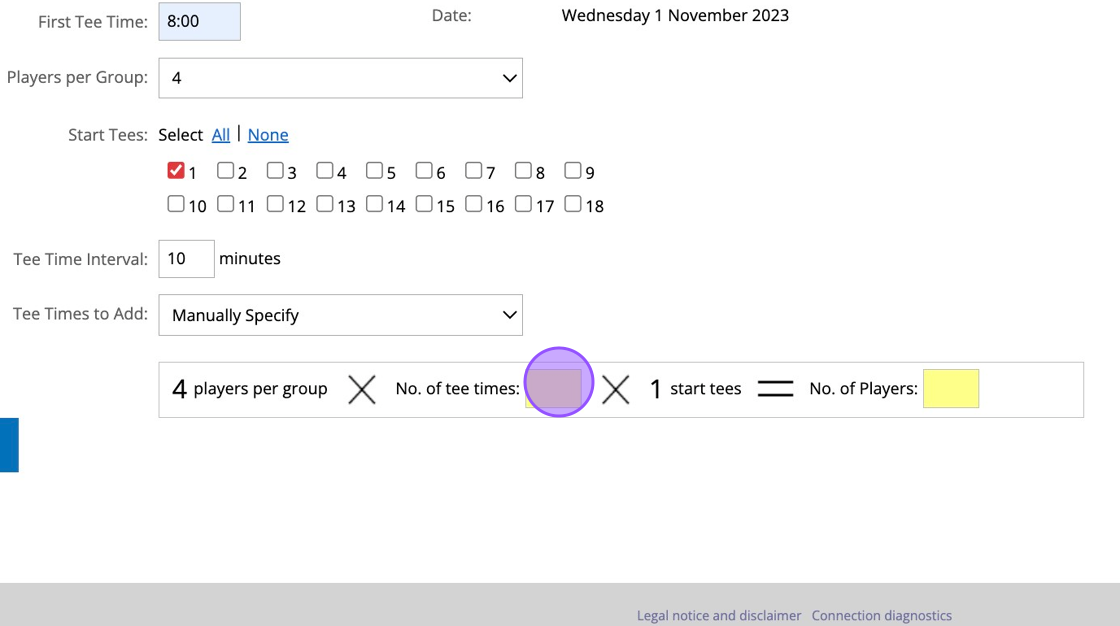Focus the Tee Time Interval minutes field
The height and width of the screenshot is (626, 1120).
coord(186,259)
